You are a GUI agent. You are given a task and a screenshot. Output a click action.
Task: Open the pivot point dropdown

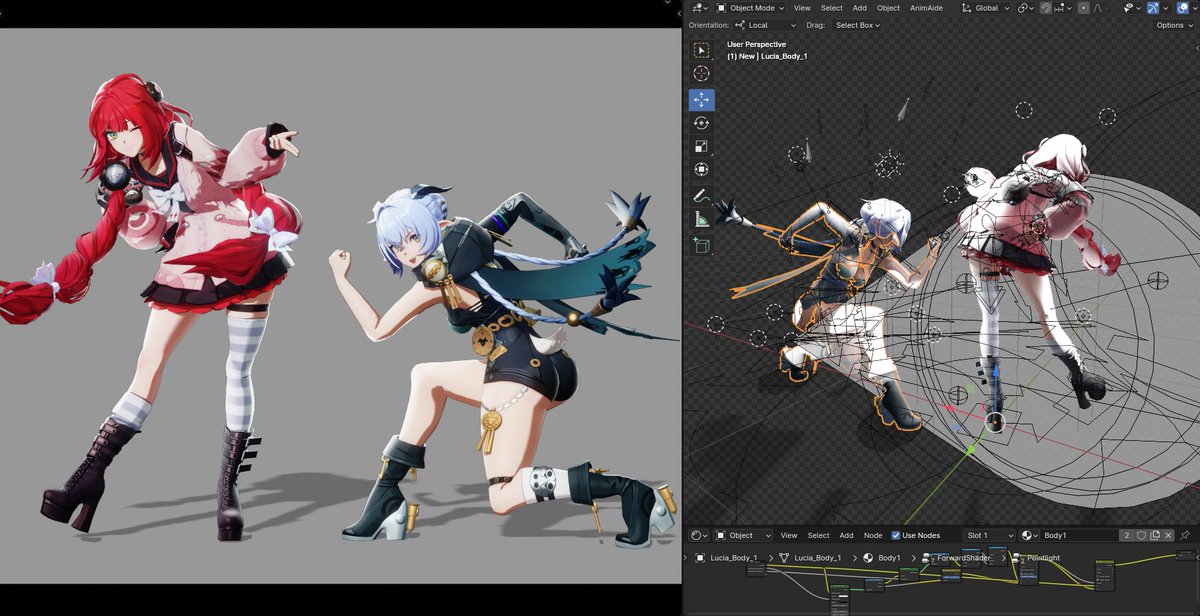[x=1025, y=8]
